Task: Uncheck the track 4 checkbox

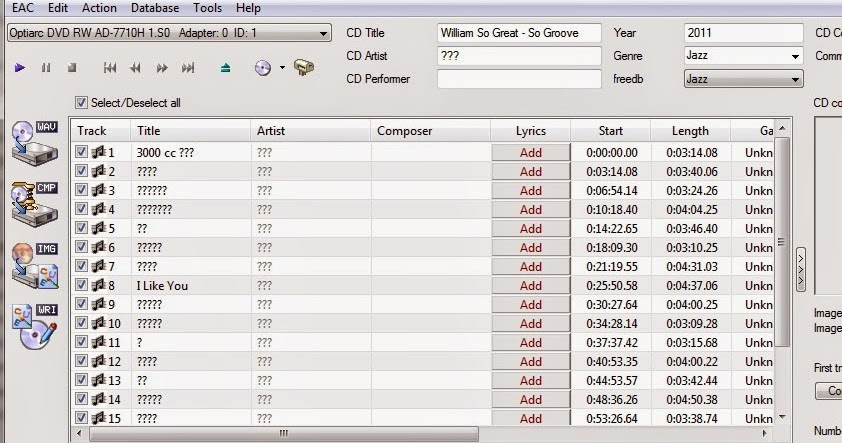Action: (x=81, y=209)
